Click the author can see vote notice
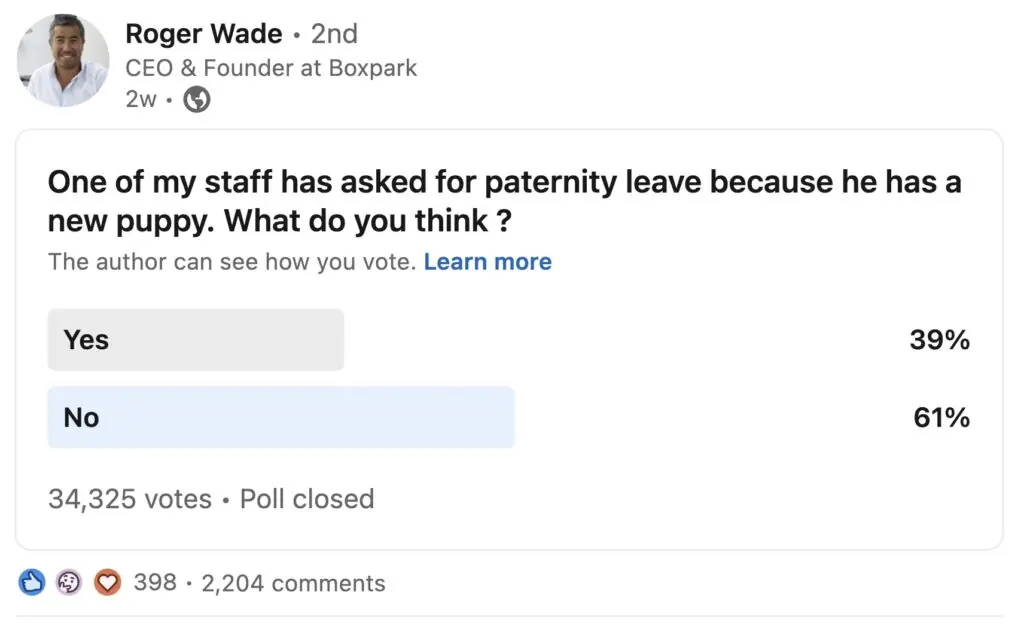 pyautogui.click(x=232, y=262)
